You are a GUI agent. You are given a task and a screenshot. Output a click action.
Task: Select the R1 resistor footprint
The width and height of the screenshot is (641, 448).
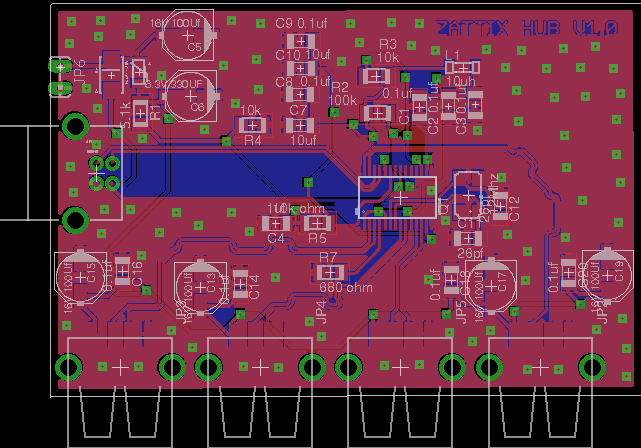(x=140, y=113)
